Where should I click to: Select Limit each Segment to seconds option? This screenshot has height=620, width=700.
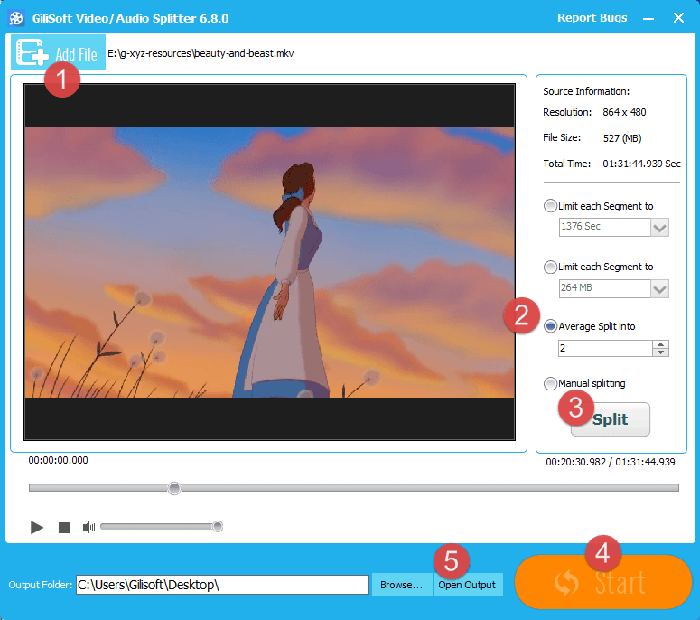click(550, 207)
